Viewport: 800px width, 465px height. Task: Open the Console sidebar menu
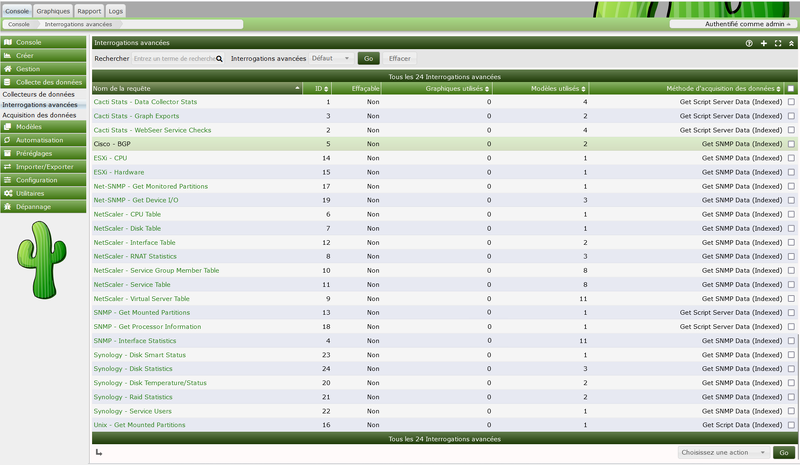(x=43, y=42)
